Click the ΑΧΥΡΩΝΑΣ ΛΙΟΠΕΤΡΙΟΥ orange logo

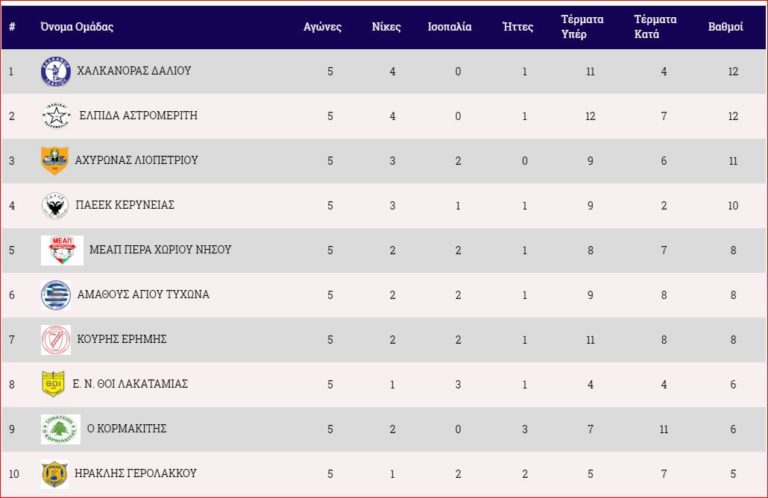point(55,160)
